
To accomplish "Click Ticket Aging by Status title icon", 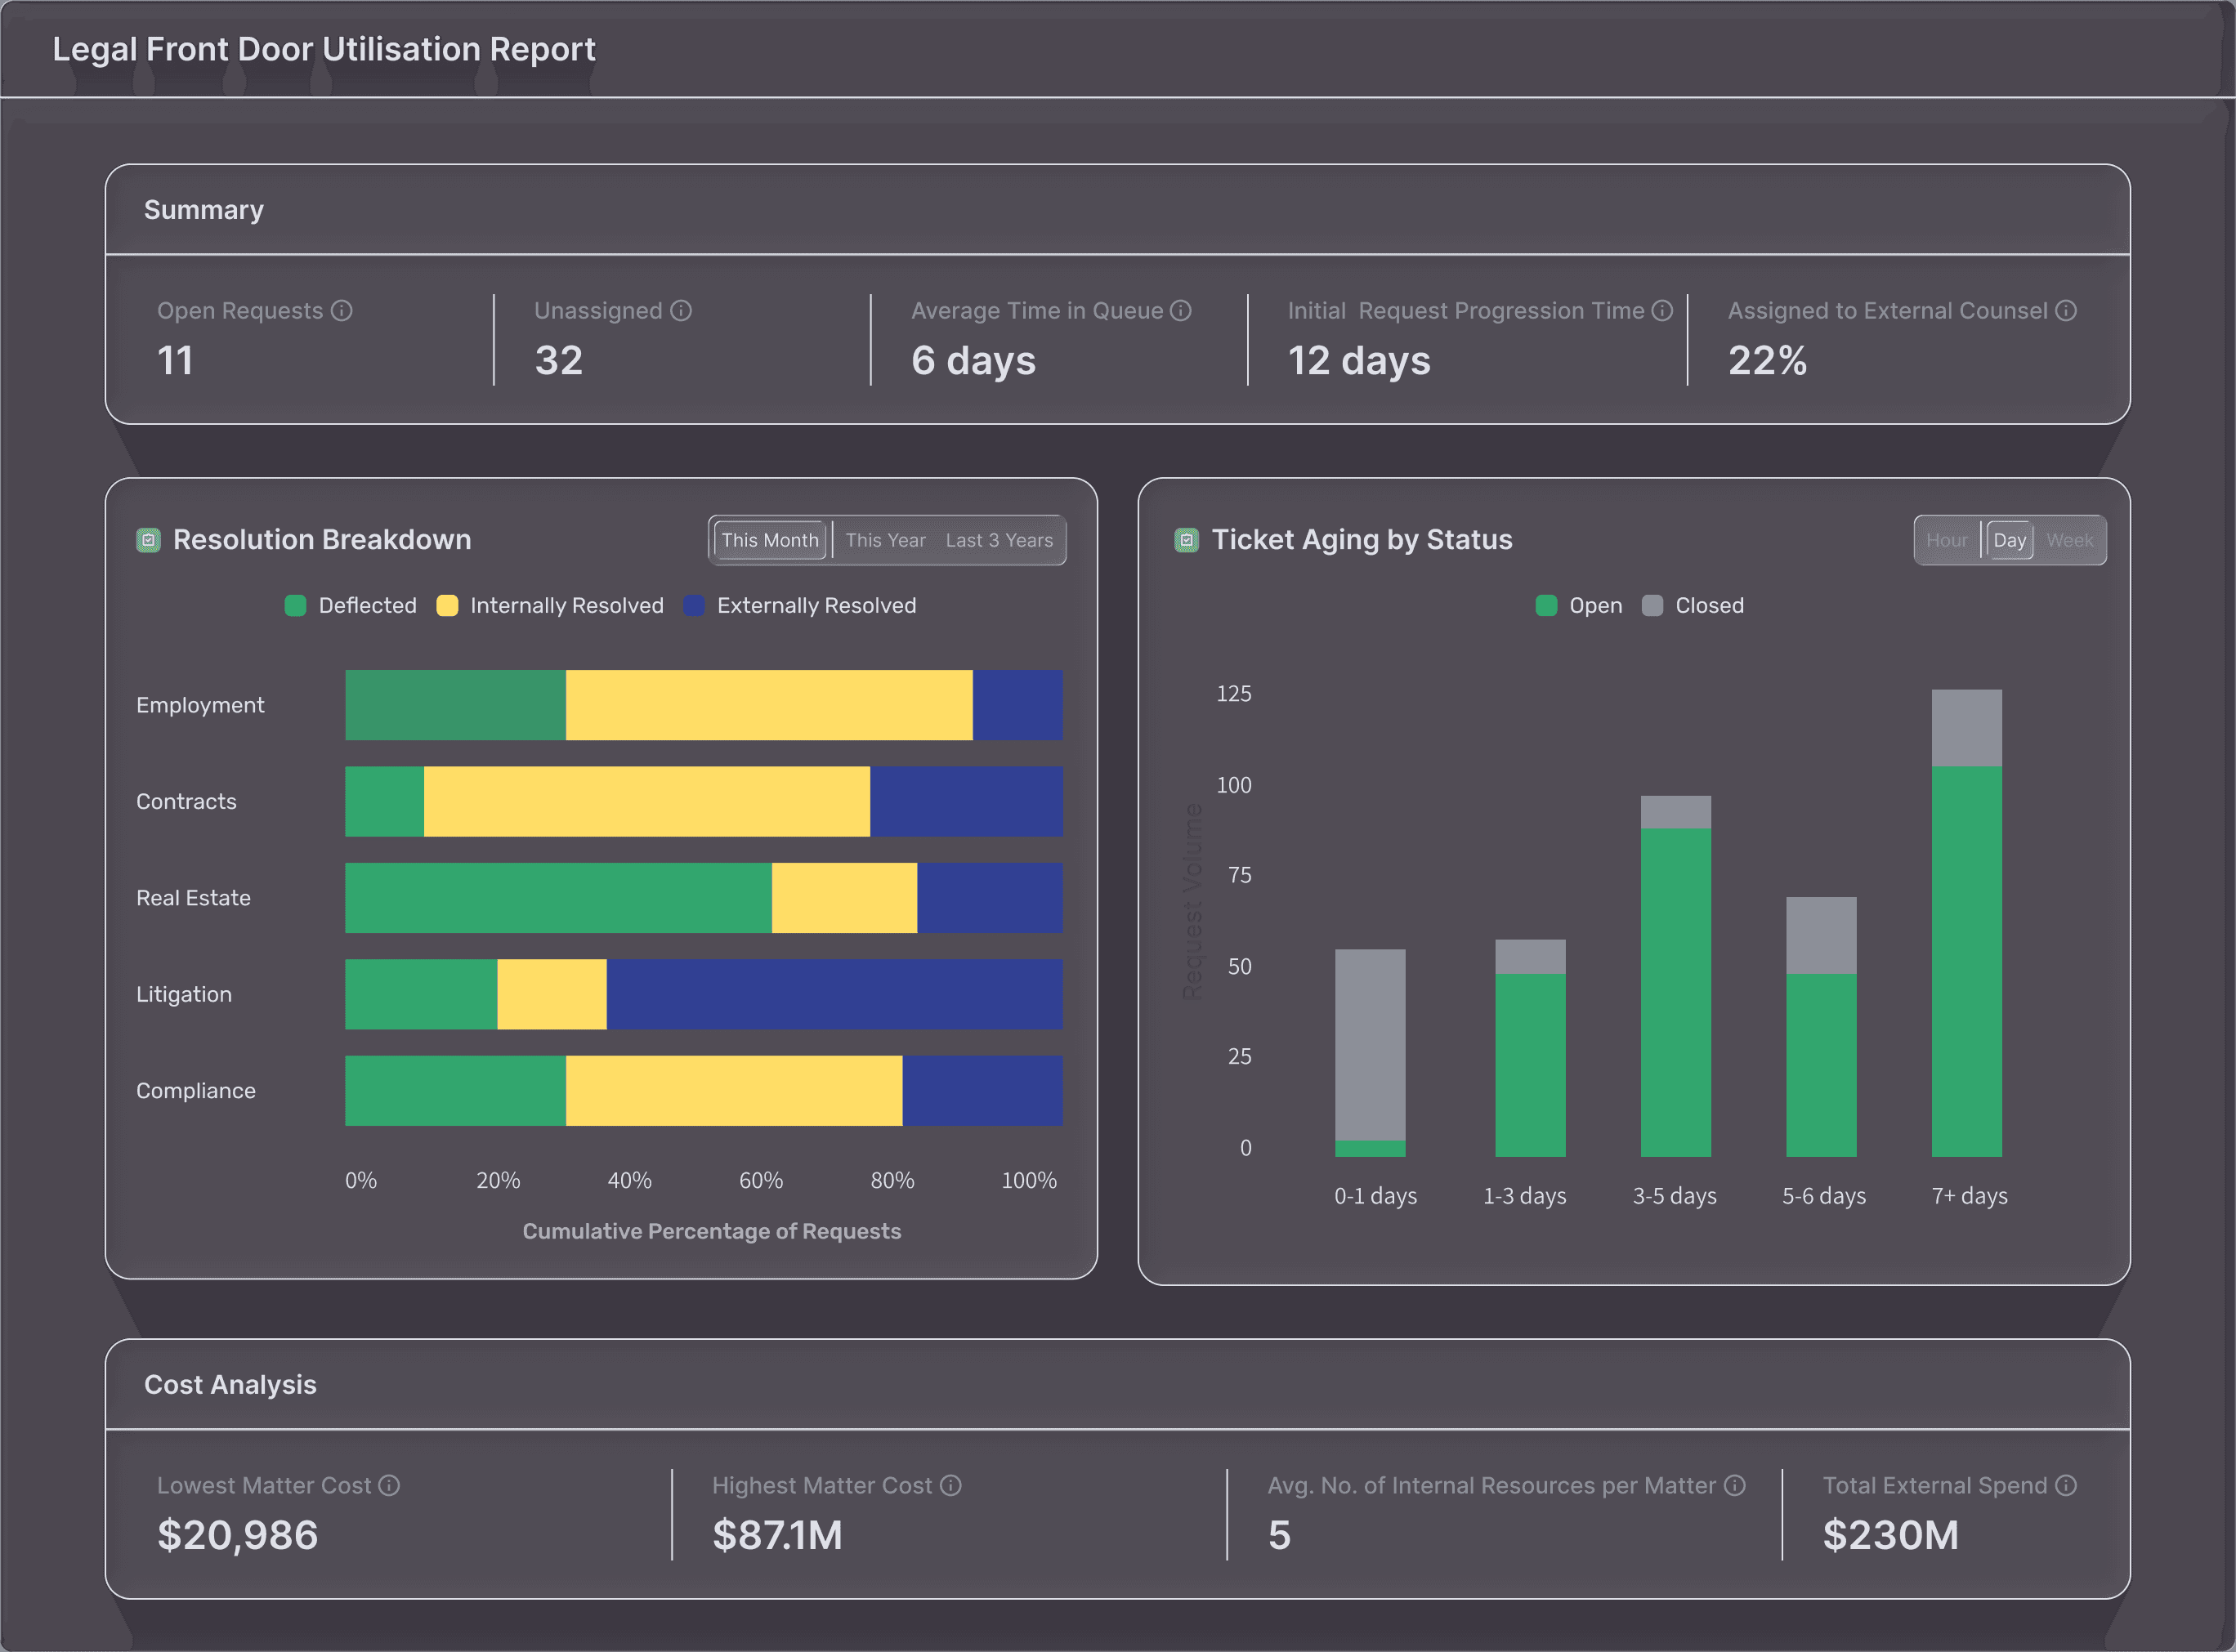I will (1187, 541).
